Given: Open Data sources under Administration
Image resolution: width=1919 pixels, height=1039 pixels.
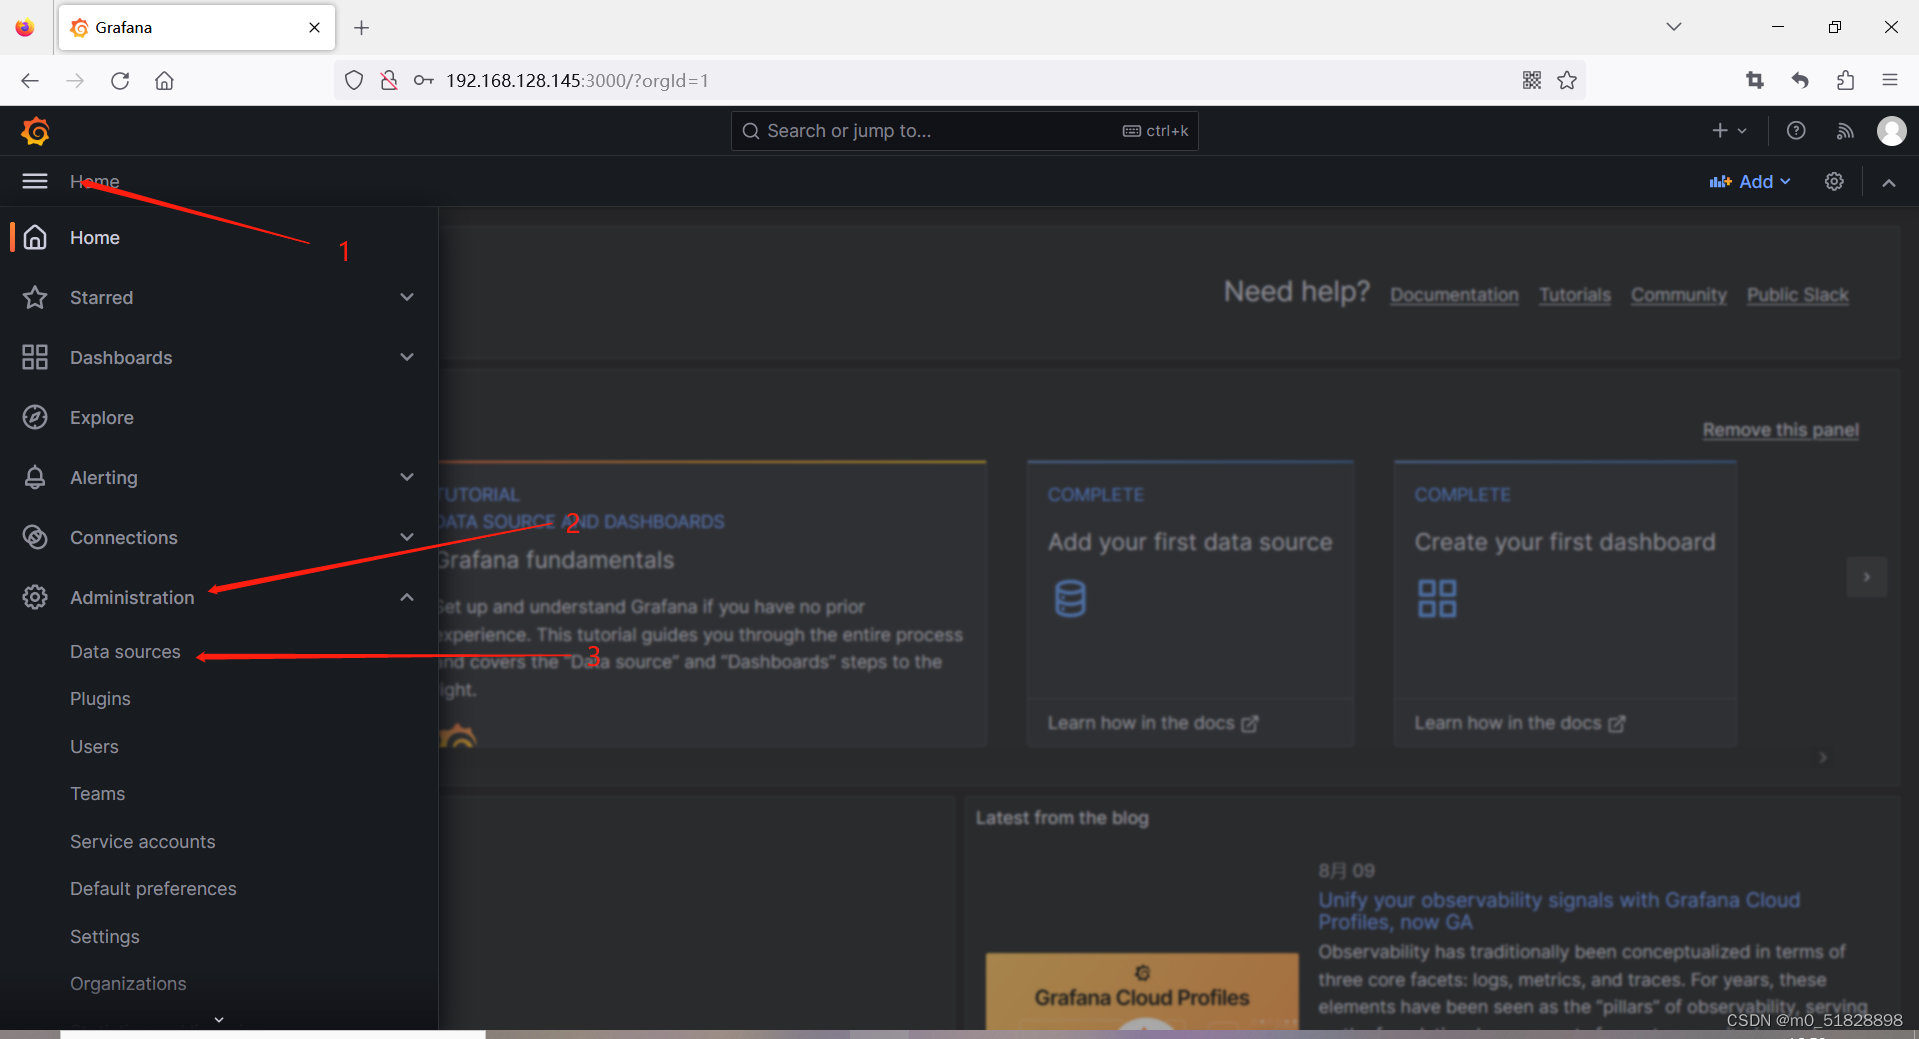Looking at the screenshot, I should click(x=125, y=652).
